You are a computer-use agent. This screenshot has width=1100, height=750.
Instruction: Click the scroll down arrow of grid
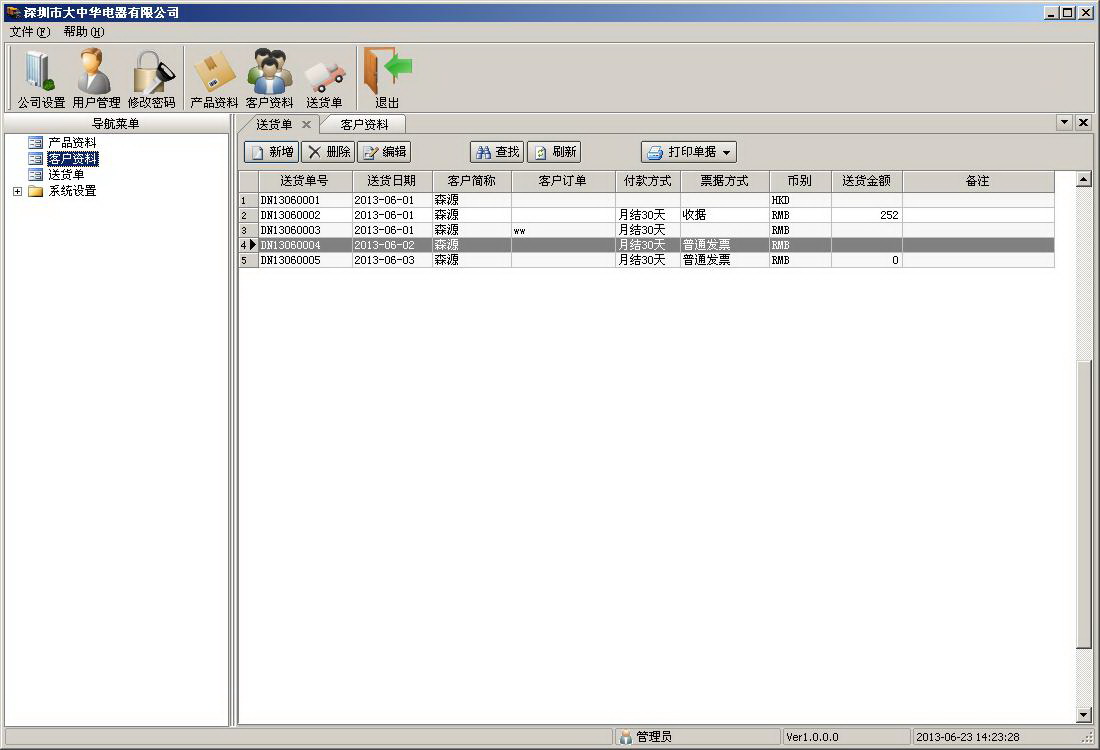pos(1083,715)
